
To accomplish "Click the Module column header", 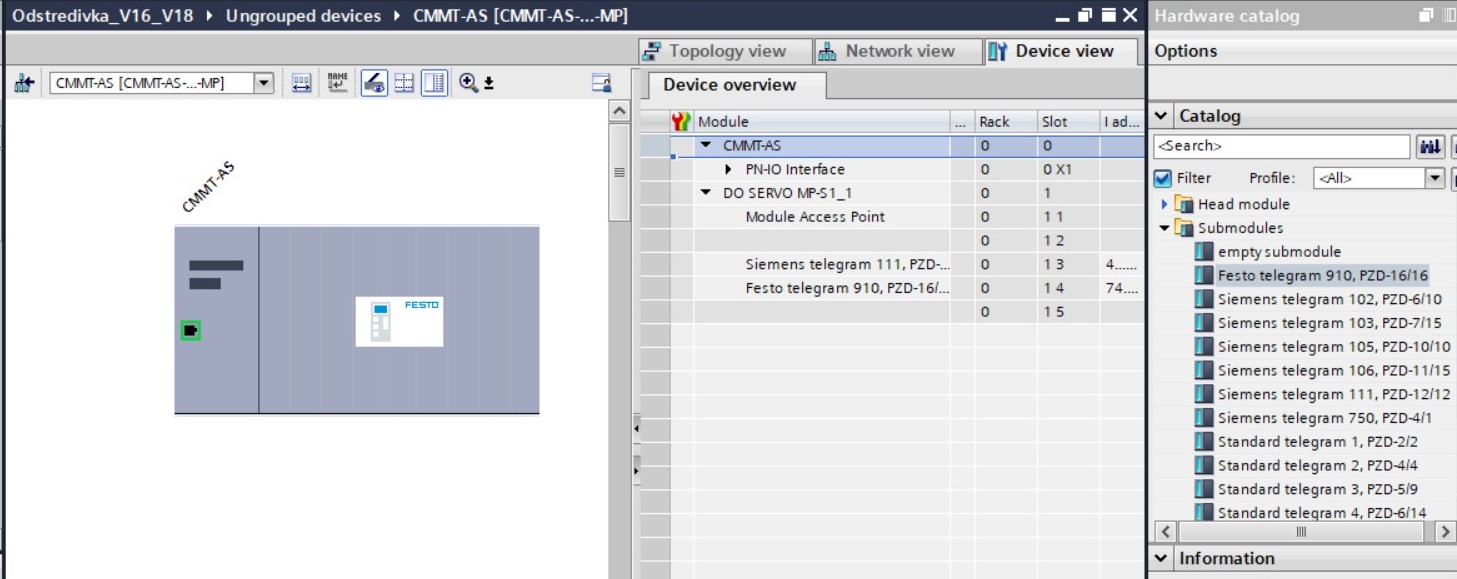I will pos(821,122).
